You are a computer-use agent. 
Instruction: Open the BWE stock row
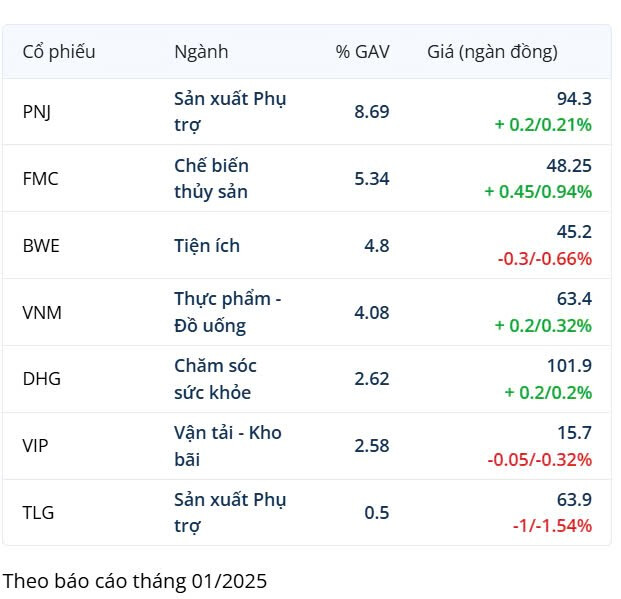[x=41, y=245]
